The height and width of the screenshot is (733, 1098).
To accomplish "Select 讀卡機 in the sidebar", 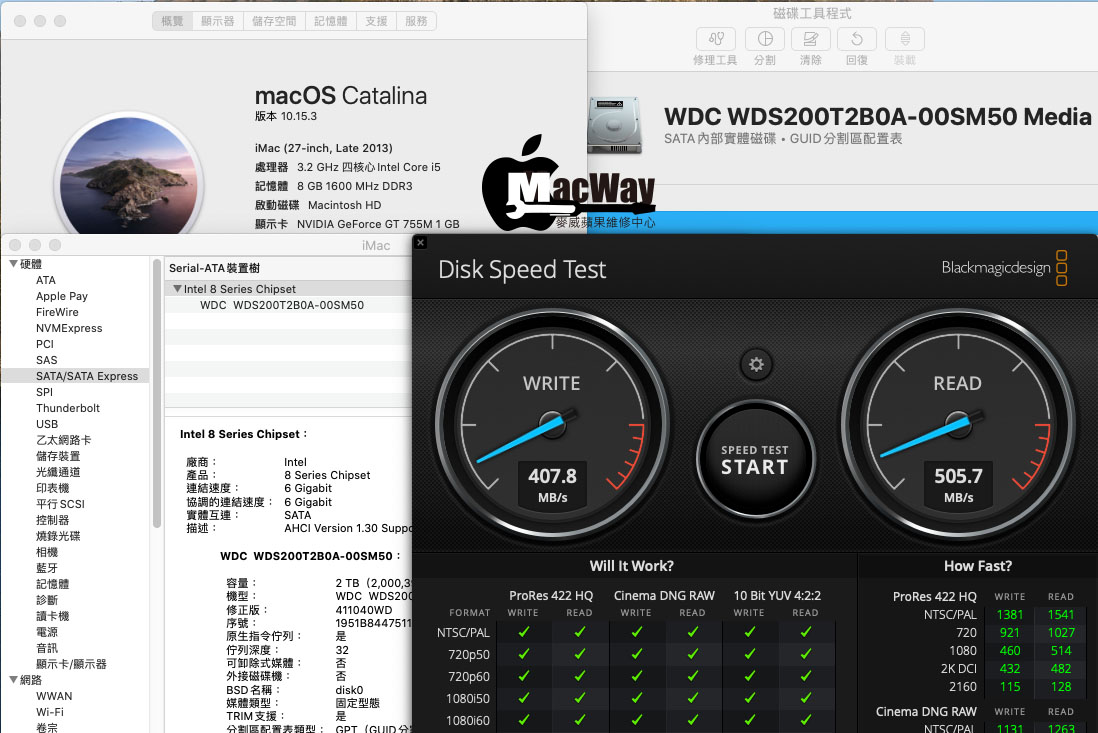I will pyautogui.click(x=53, y=616).
